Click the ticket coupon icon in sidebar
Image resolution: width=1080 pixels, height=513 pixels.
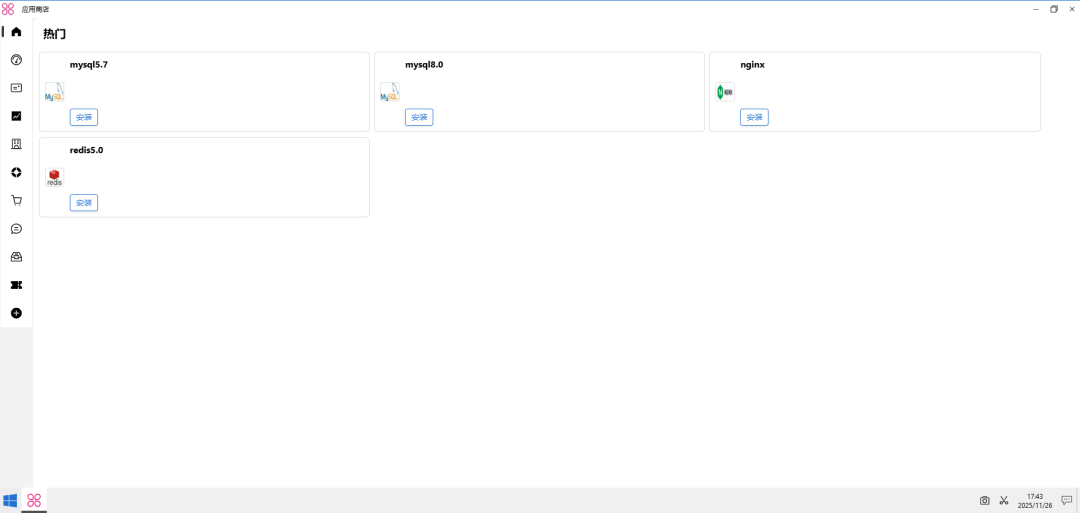pos(16,285)
